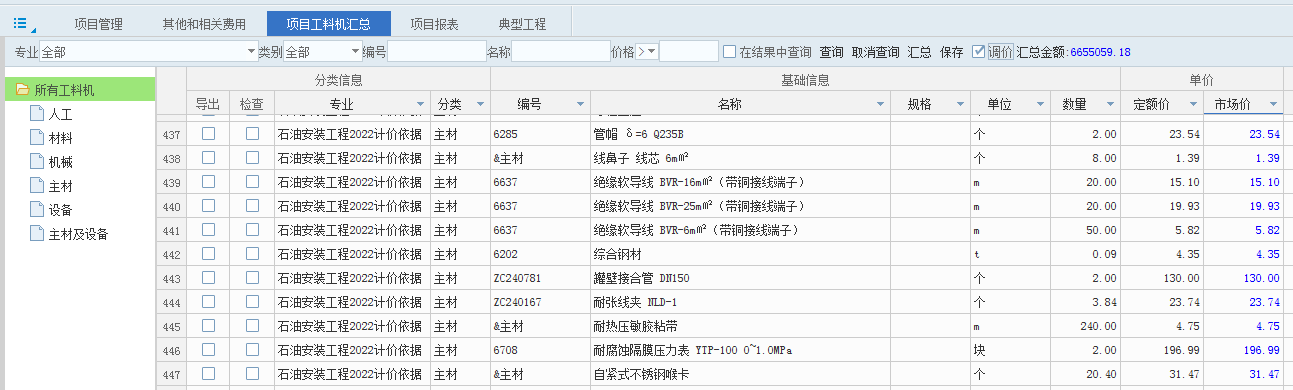This screenshot has height=390, width=1293.
Task: Open the 类别 filter combo box
Action: click(x=323, y=51)
